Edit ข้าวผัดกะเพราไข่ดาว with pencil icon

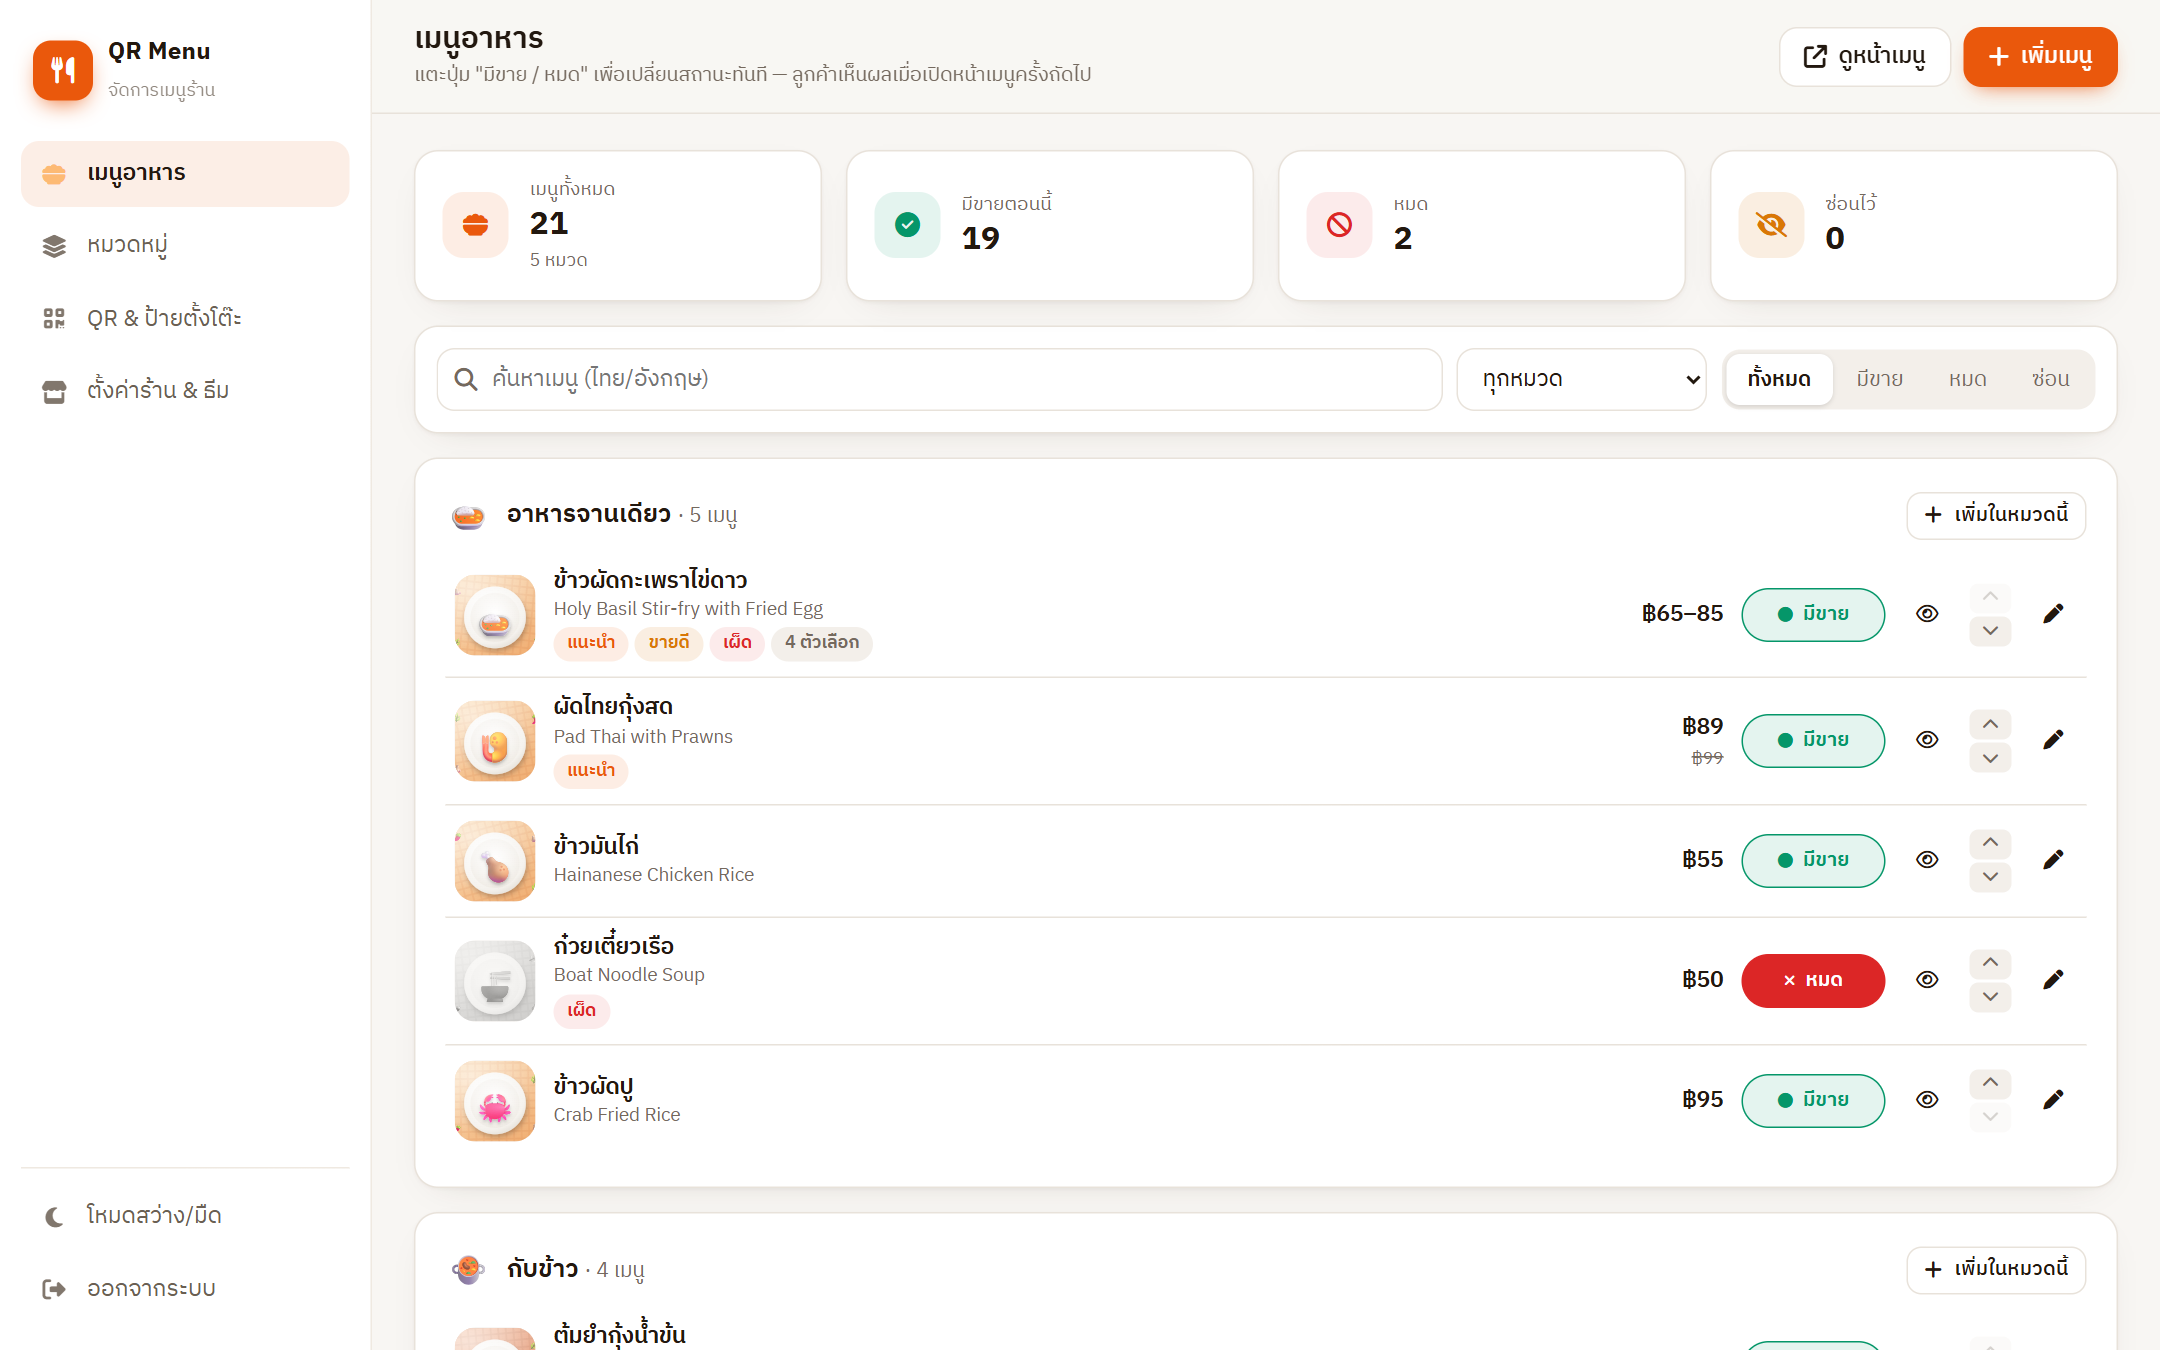pos(2053,614)
